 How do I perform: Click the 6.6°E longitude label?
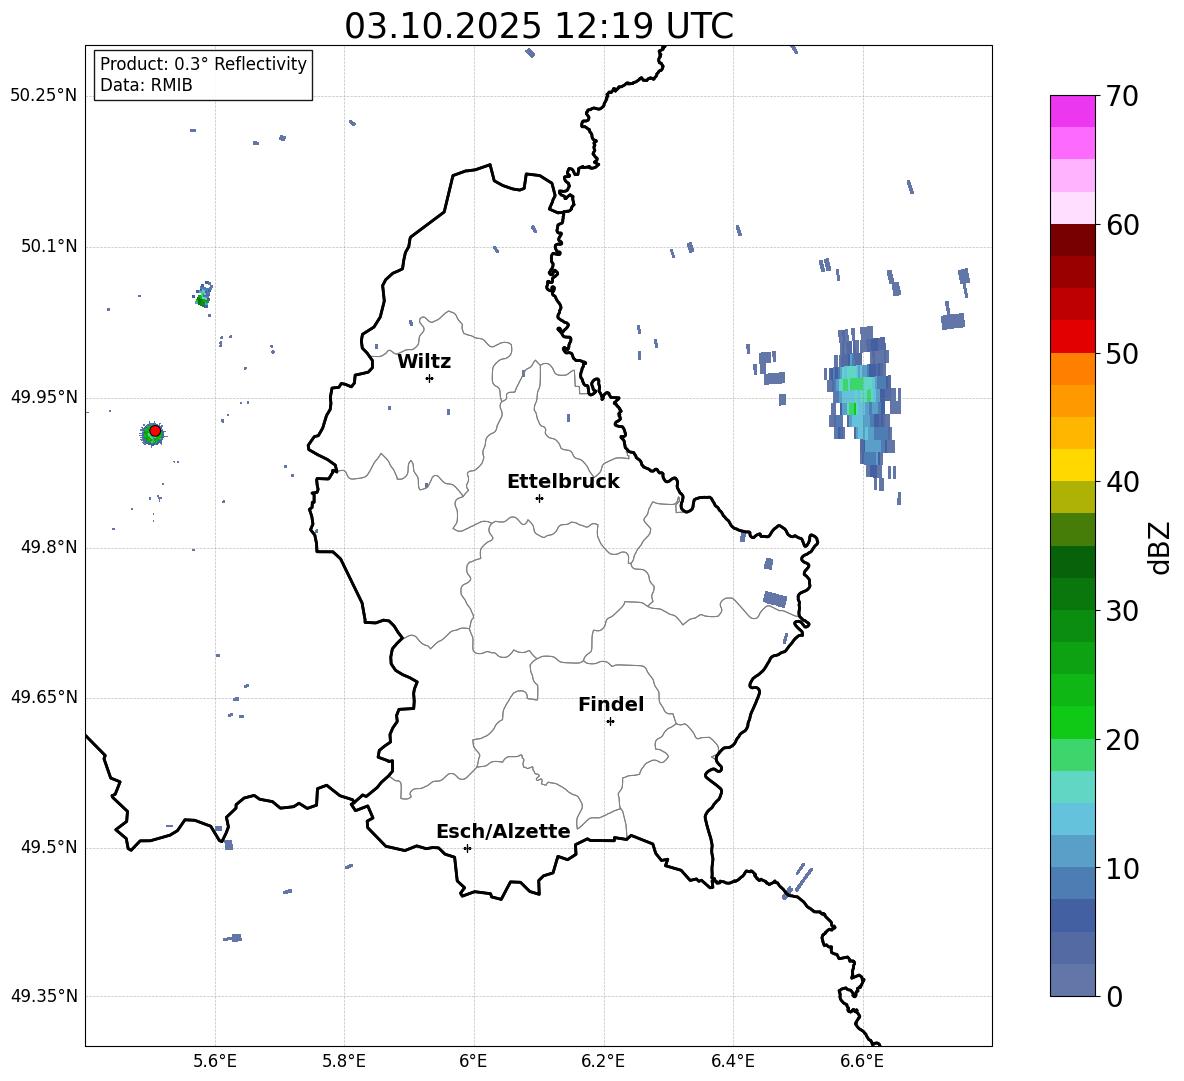(862, 1062)
